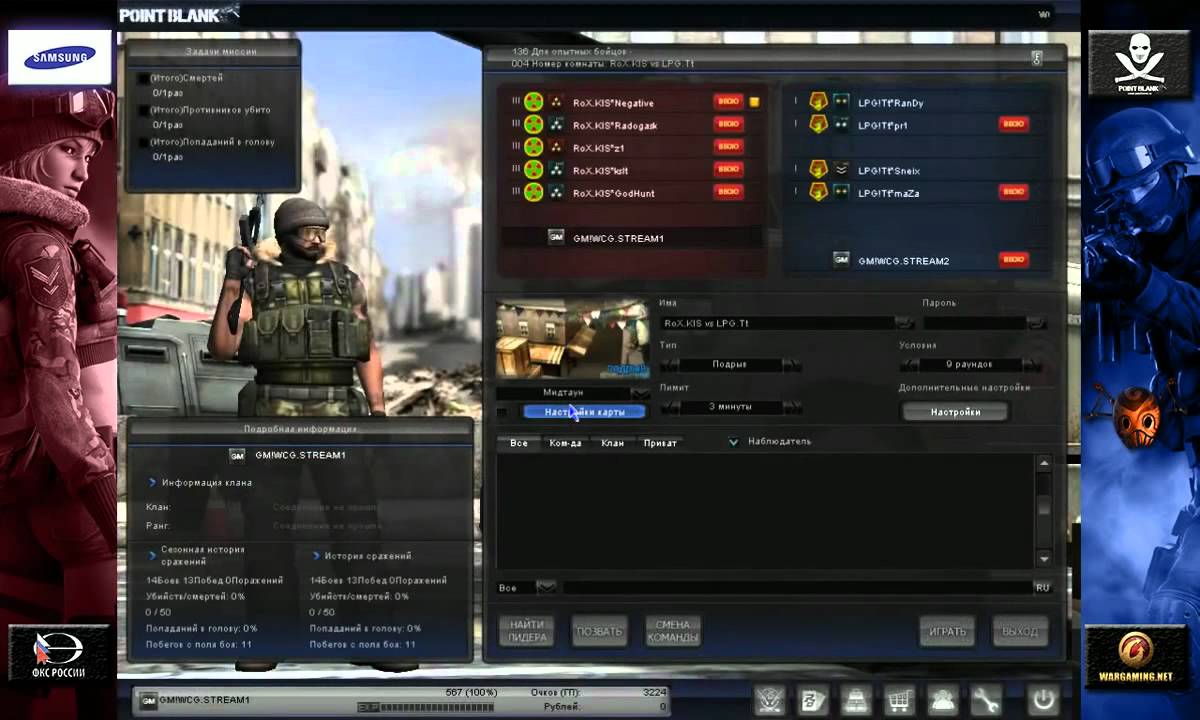Screen dimensions: 1200x720
Task: Click next arrow for Тип Подрыв
Action: click(792, 364)
